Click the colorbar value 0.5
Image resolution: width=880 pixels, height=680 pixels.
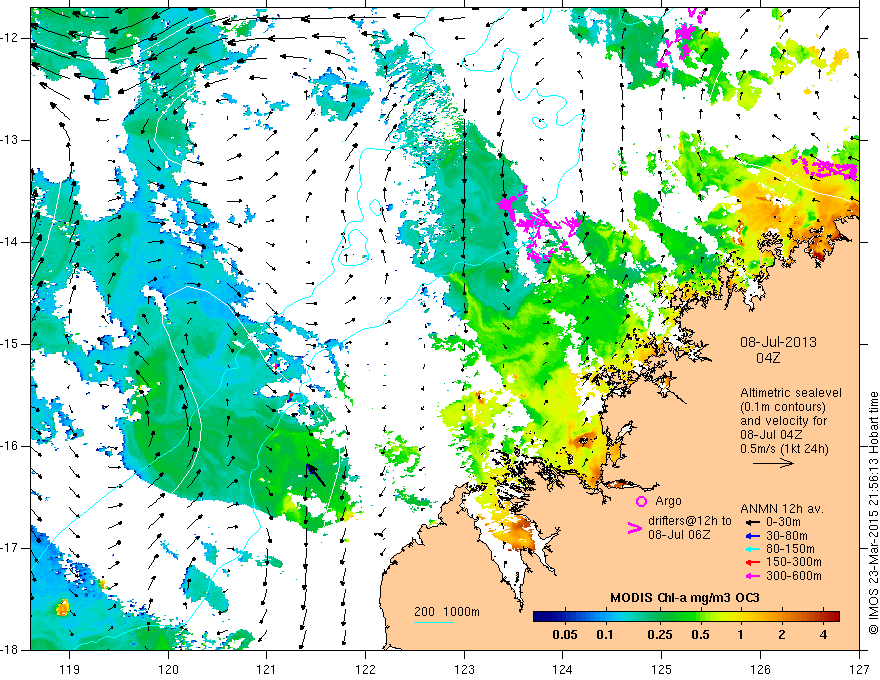pyautogui.click(x=700, y=635)
